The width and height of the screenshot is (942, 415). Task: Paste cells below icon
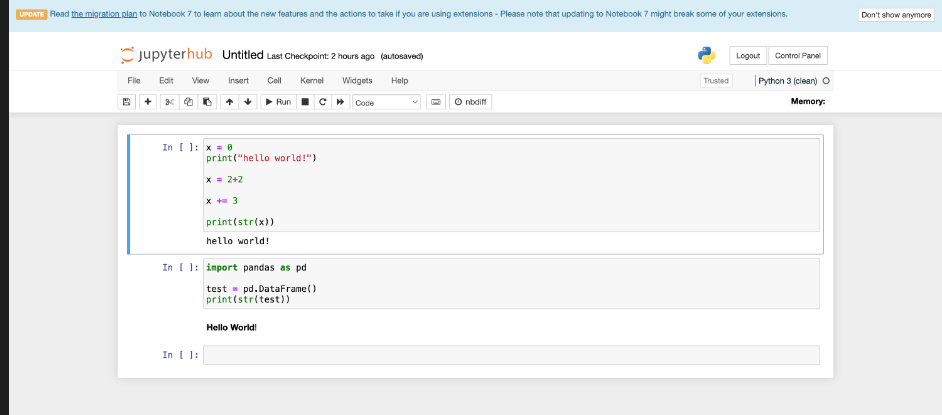point(207,102)
